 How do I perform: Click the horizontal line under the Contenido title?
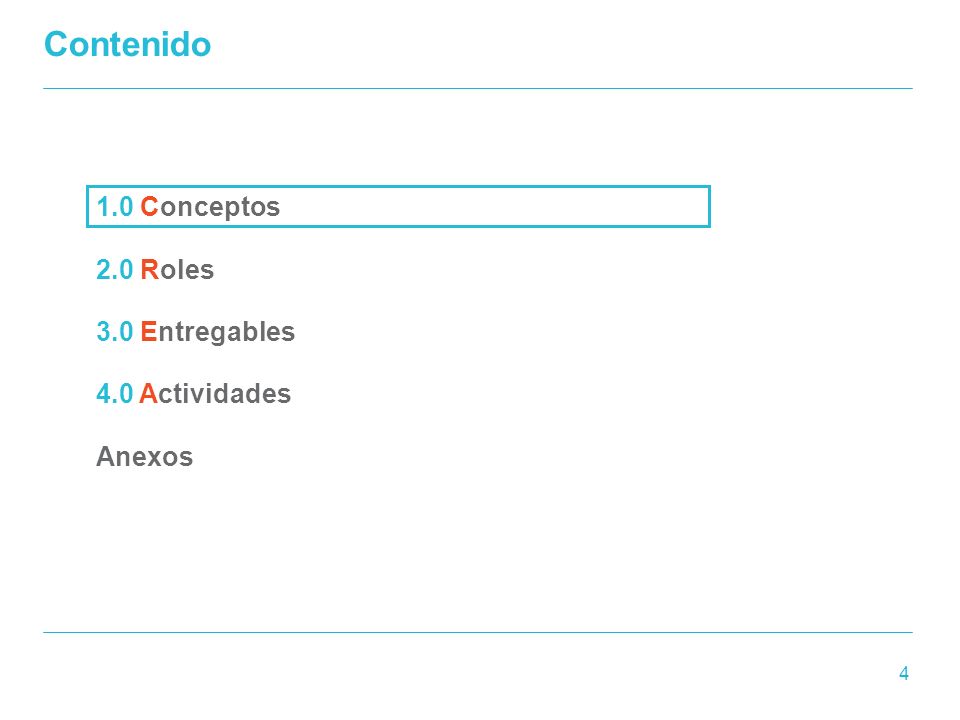coord(478,89)
